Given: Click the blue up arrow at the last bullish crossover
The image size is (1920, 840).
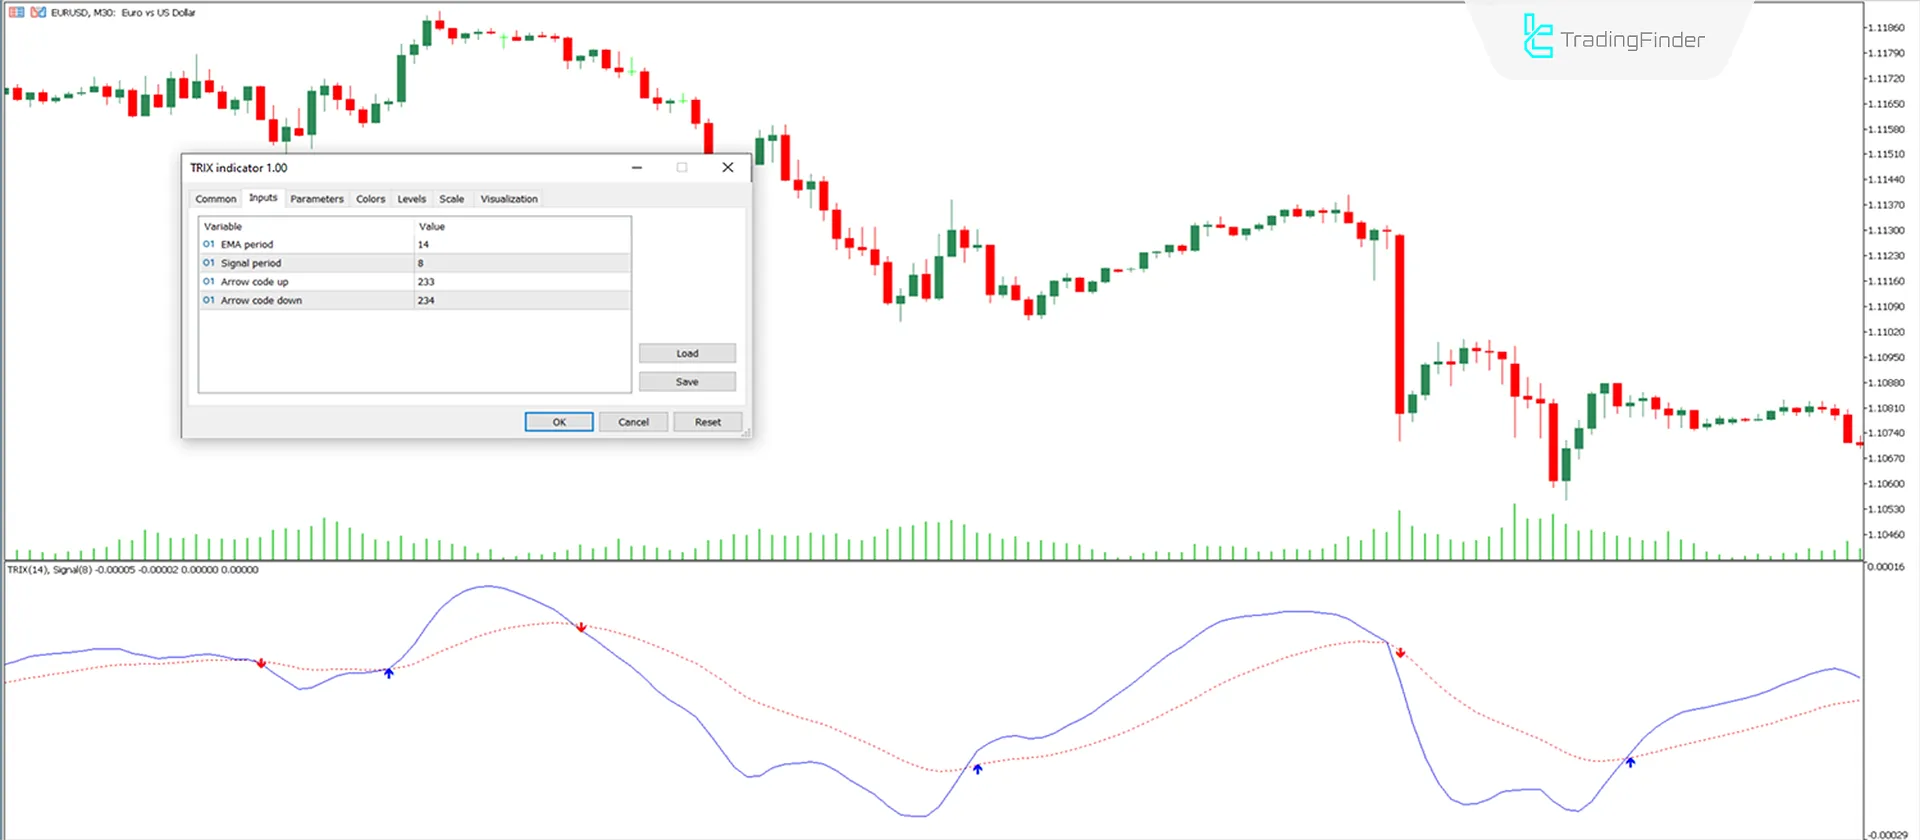Looking at the screenshot, I should [1630, 762].
